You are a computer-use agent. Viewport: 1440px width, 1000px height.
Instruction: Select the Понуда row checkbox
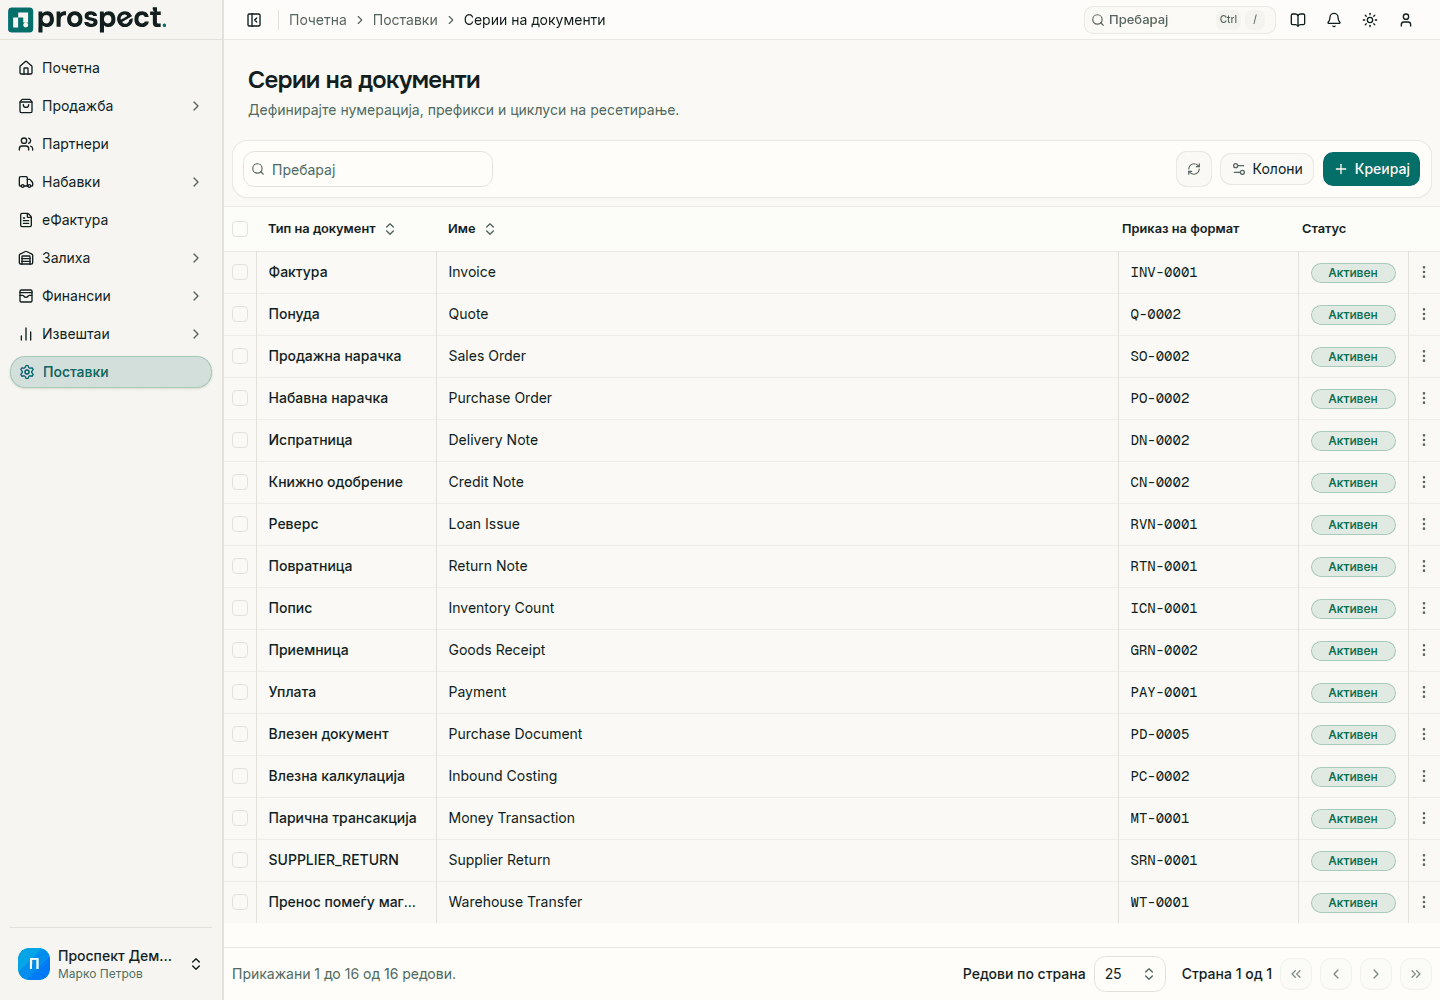[x=240, y=314]
